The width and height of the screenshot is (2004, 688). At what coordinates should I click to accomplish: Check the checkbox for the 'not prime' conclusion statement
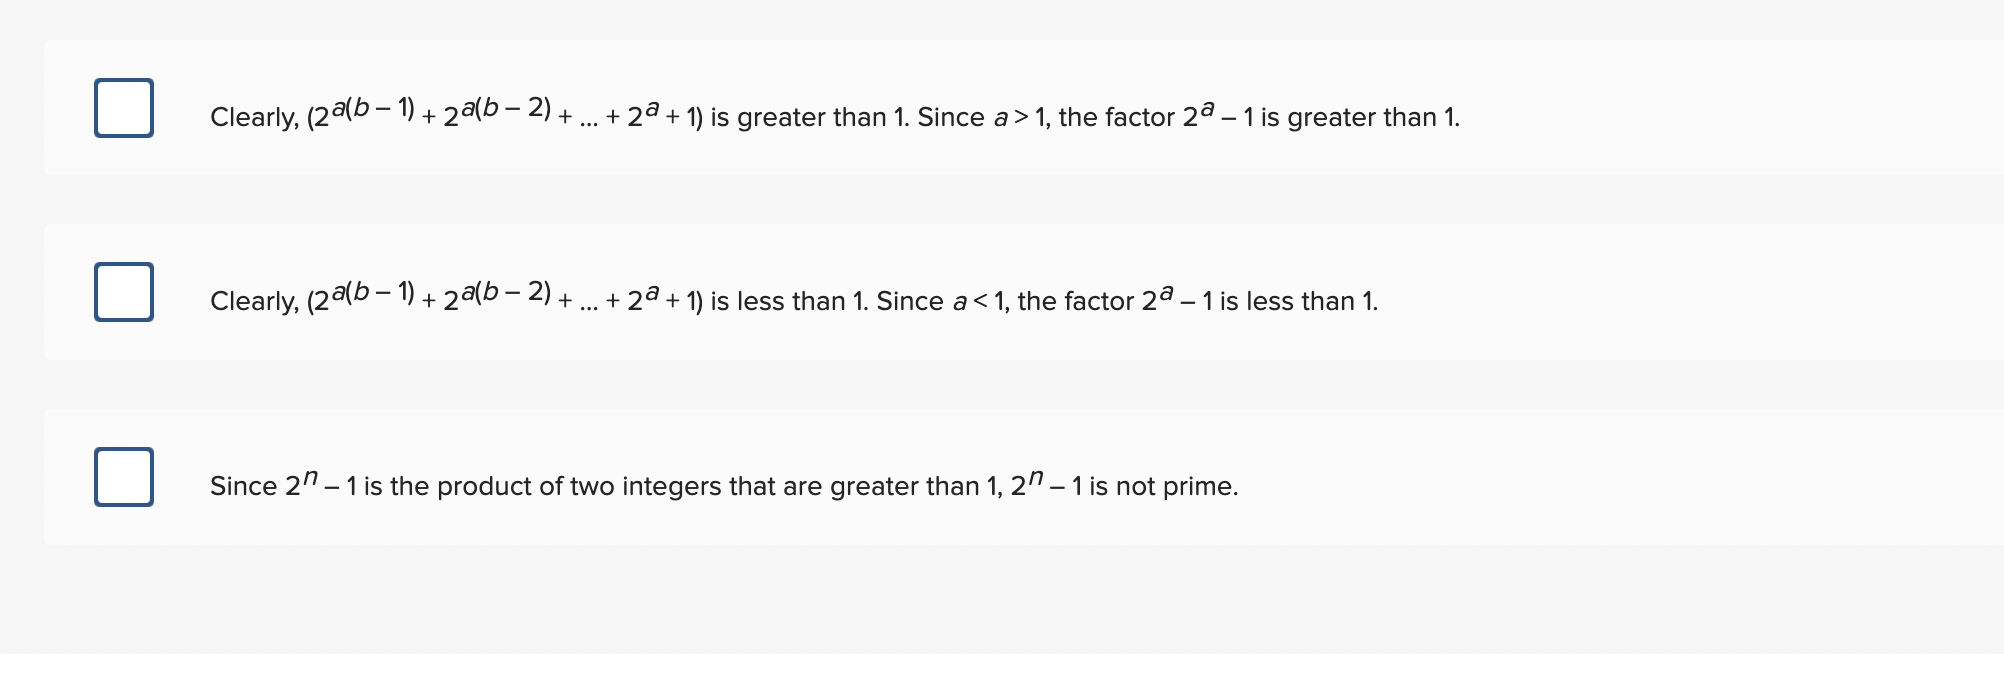coord(123,477)
